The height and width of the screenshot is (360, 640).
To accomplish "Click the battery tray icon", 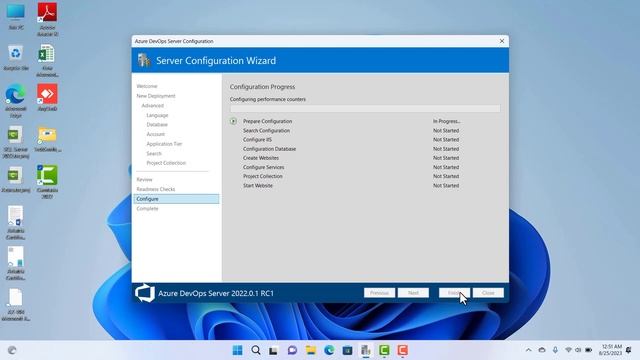I will pyautogui.click(x=589, y=350).
